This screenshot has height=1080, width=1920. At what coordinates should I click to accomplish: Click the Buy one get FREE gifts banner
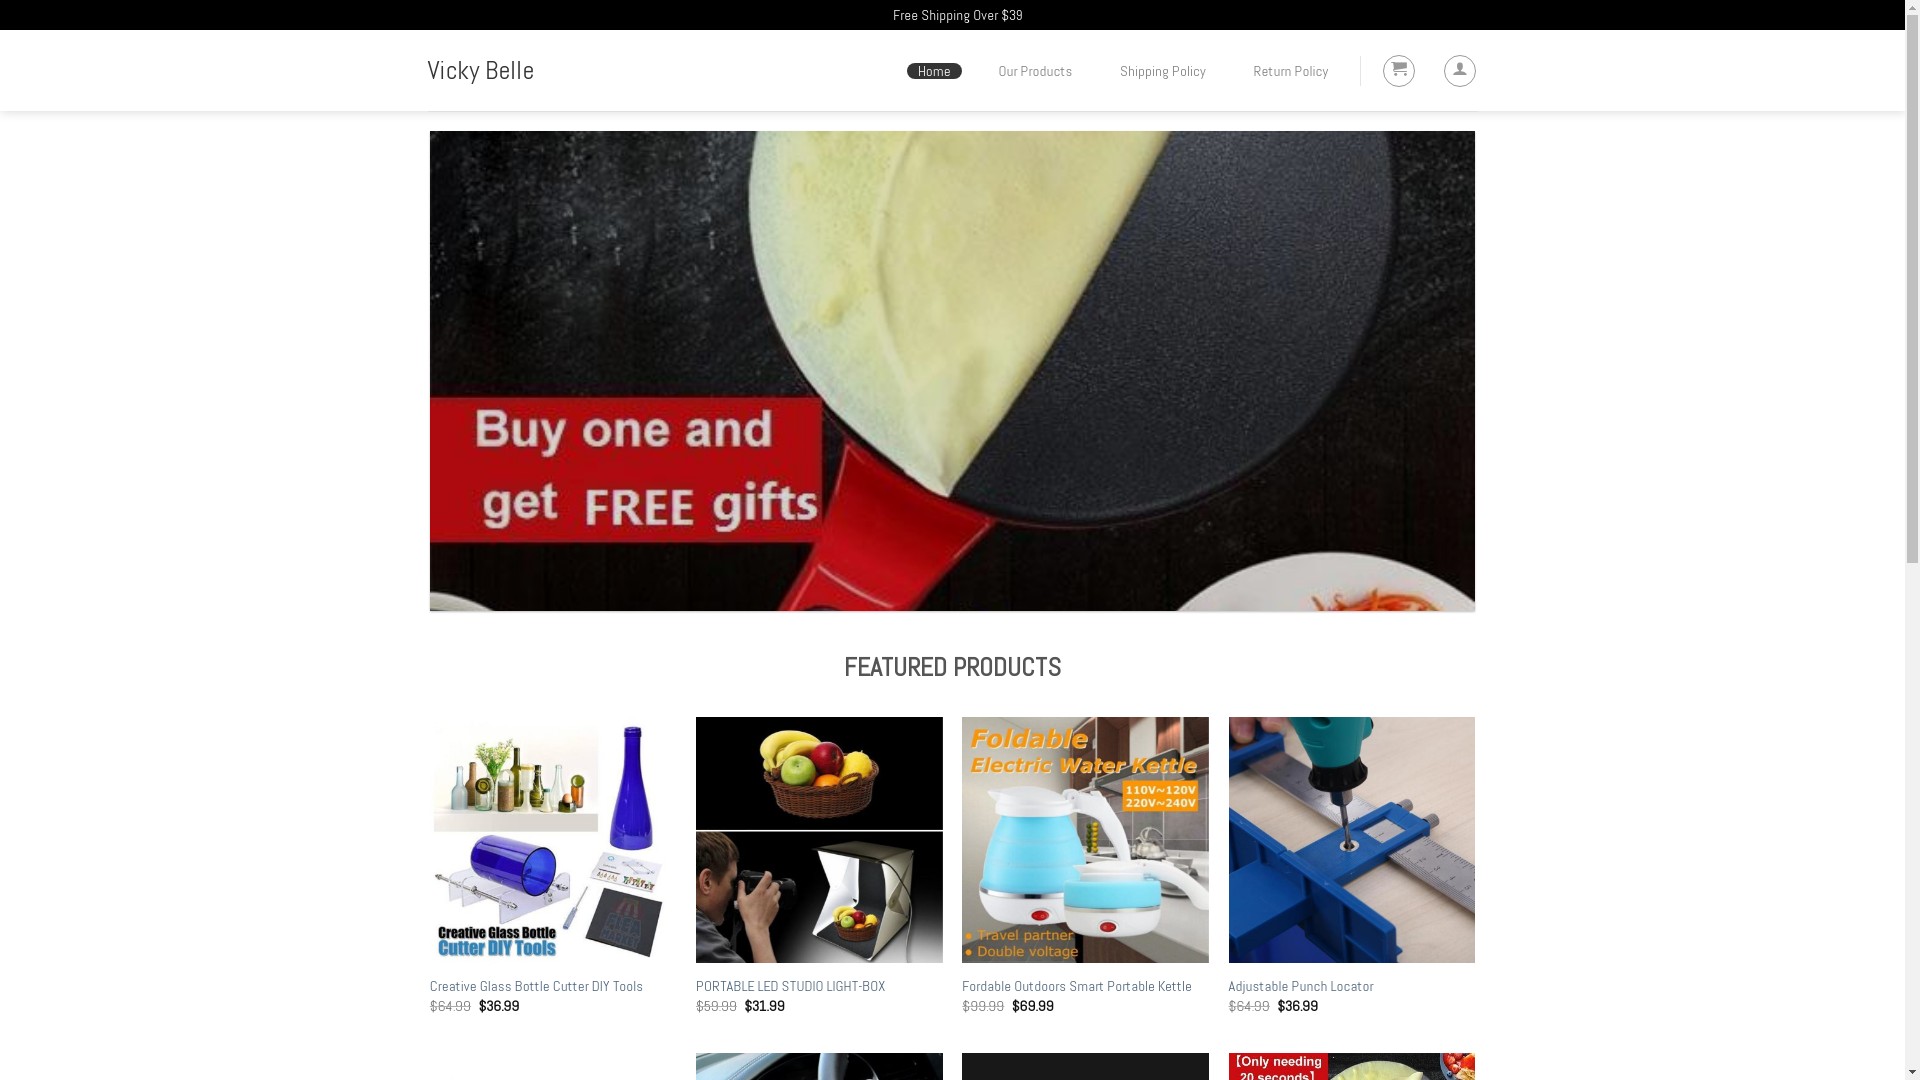click(952, 371)
